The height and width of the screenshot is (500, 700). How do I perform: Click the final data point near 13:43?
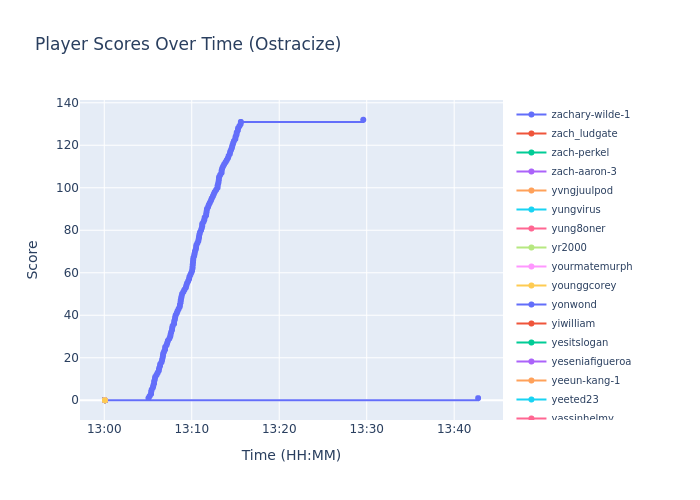[x=478, y=398]
